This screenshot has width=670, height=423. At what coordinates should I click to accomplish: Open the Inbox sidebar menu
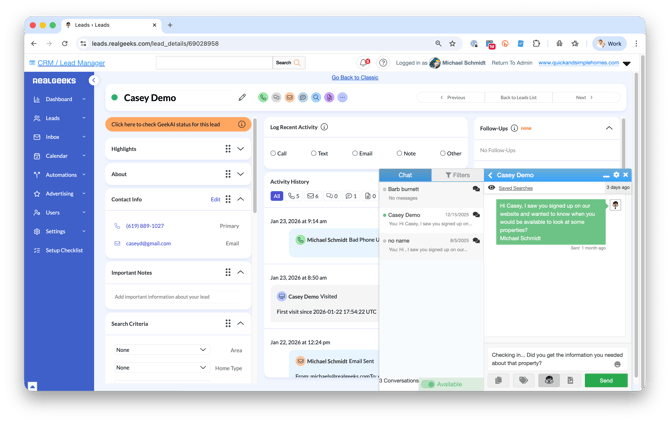tap(60, 137)
